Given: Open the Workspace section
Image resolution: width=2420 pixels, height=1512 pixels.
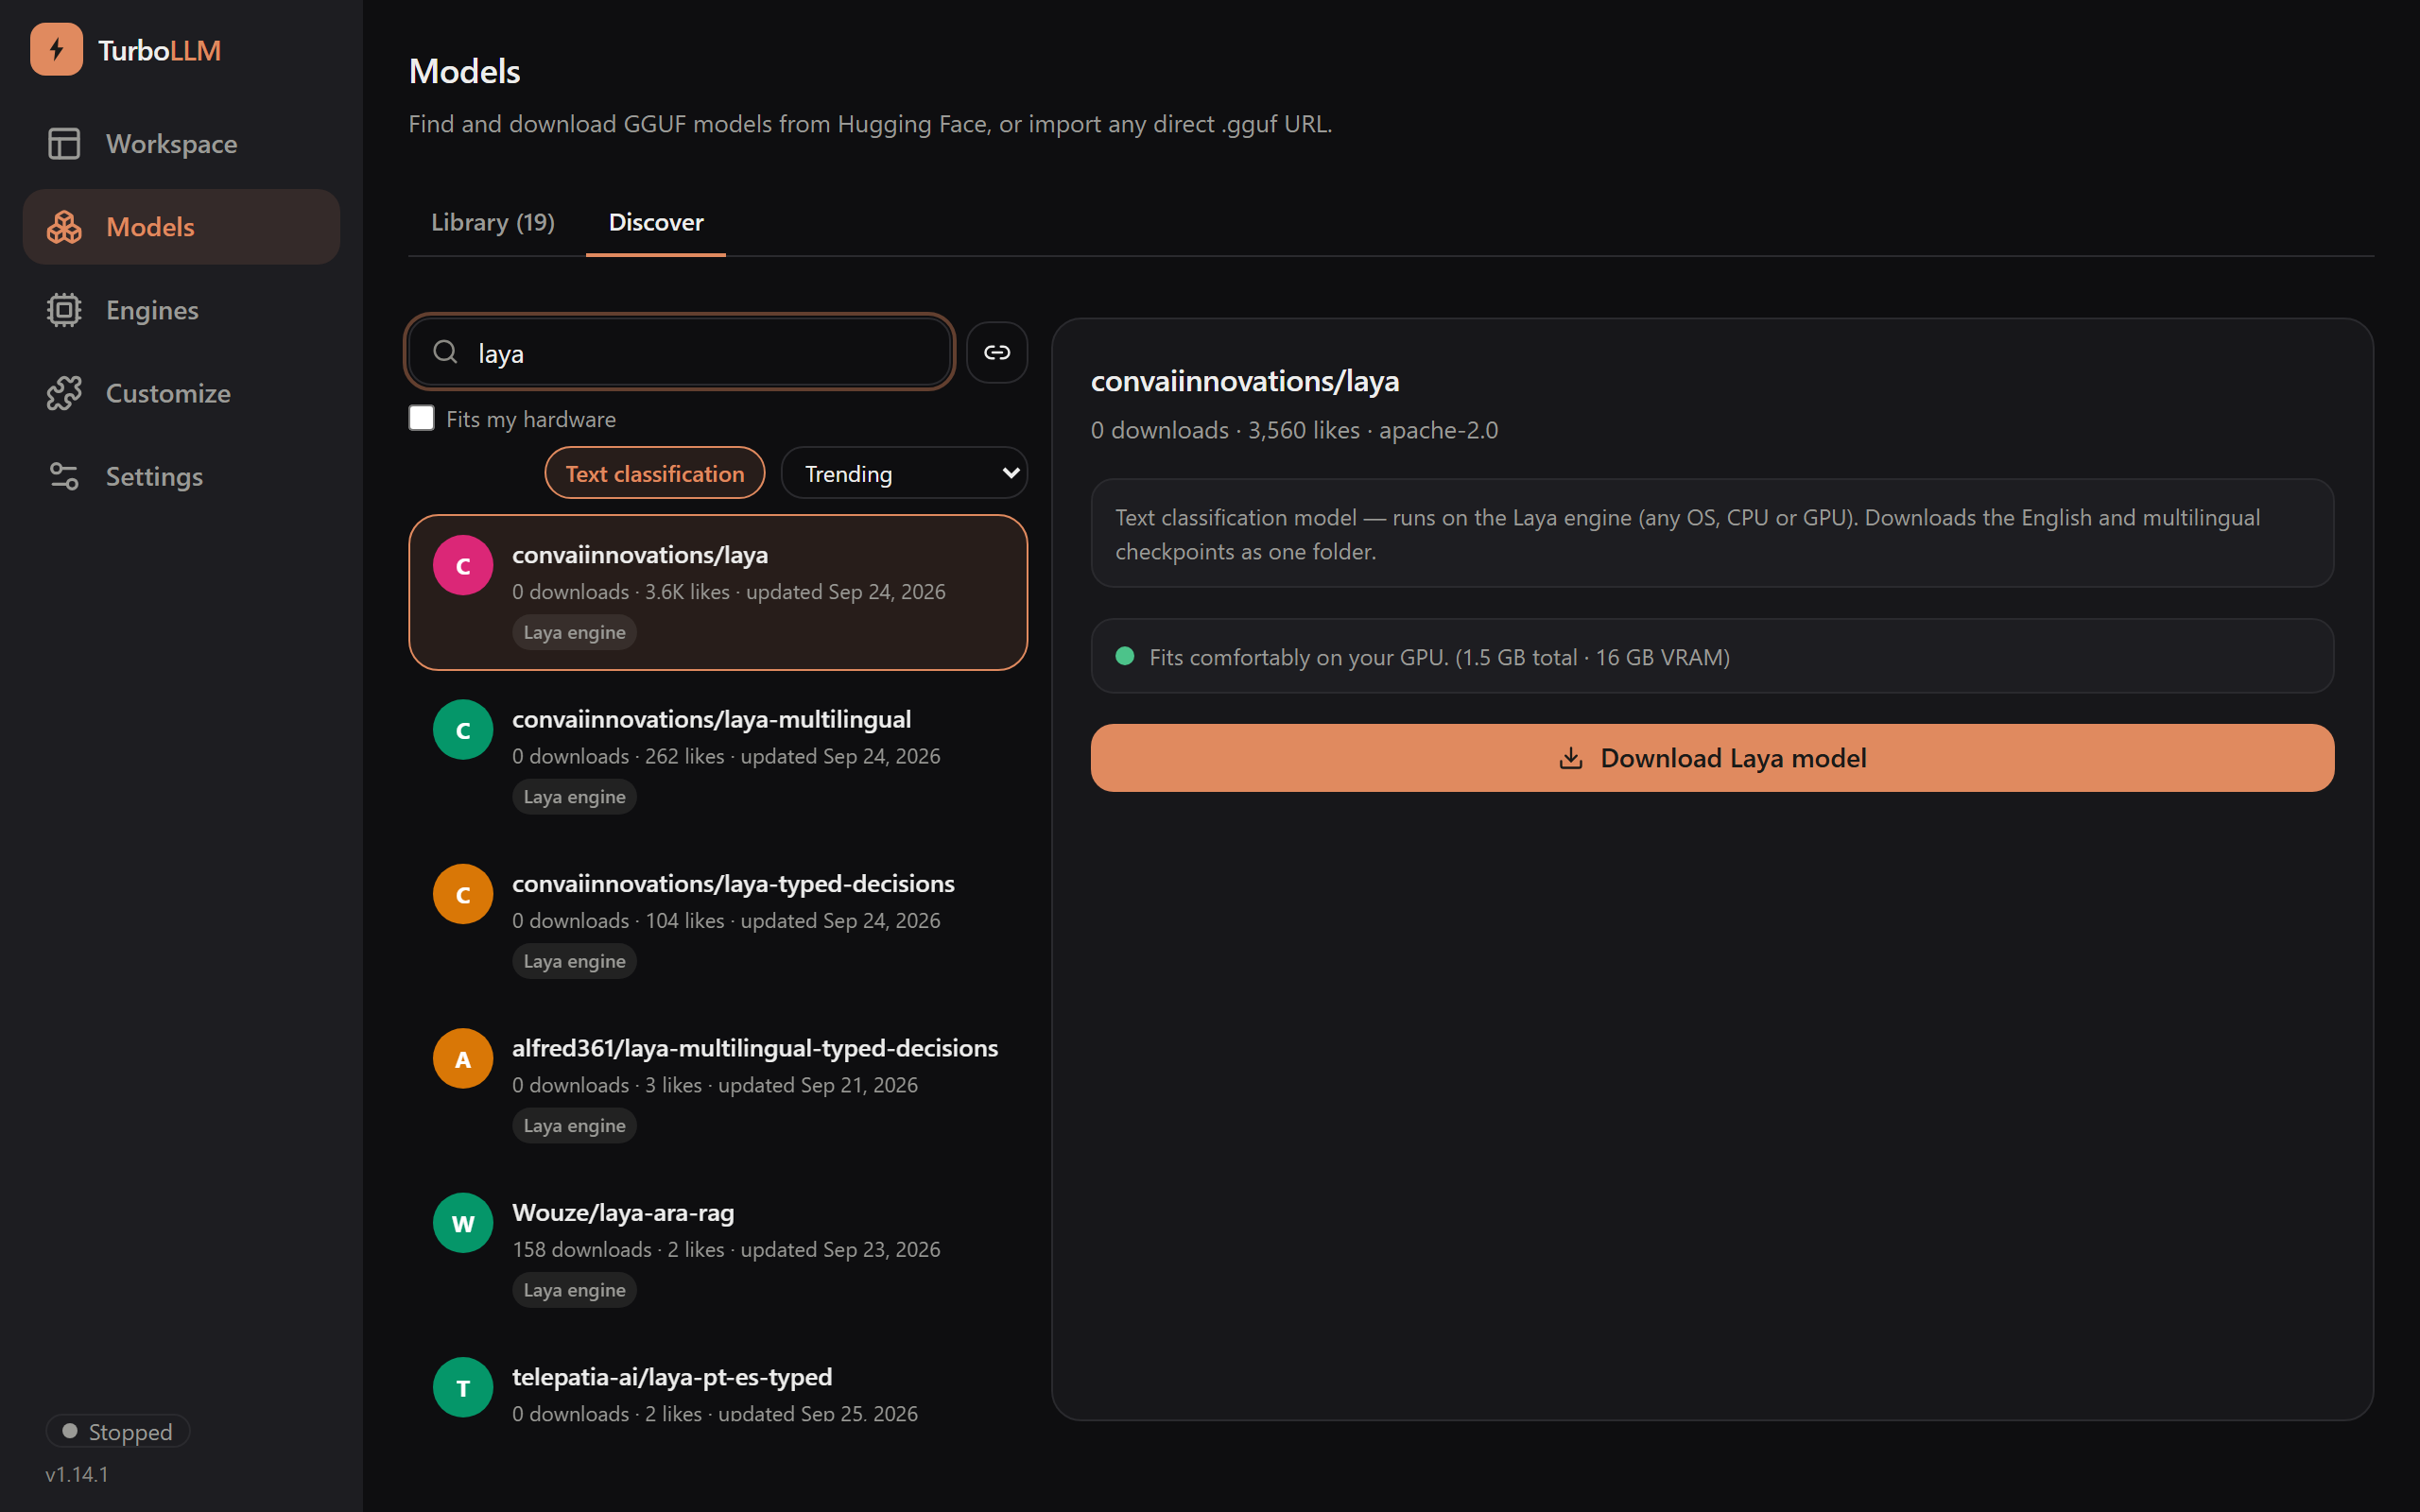Looking at the screenshot, I should 181,144.
